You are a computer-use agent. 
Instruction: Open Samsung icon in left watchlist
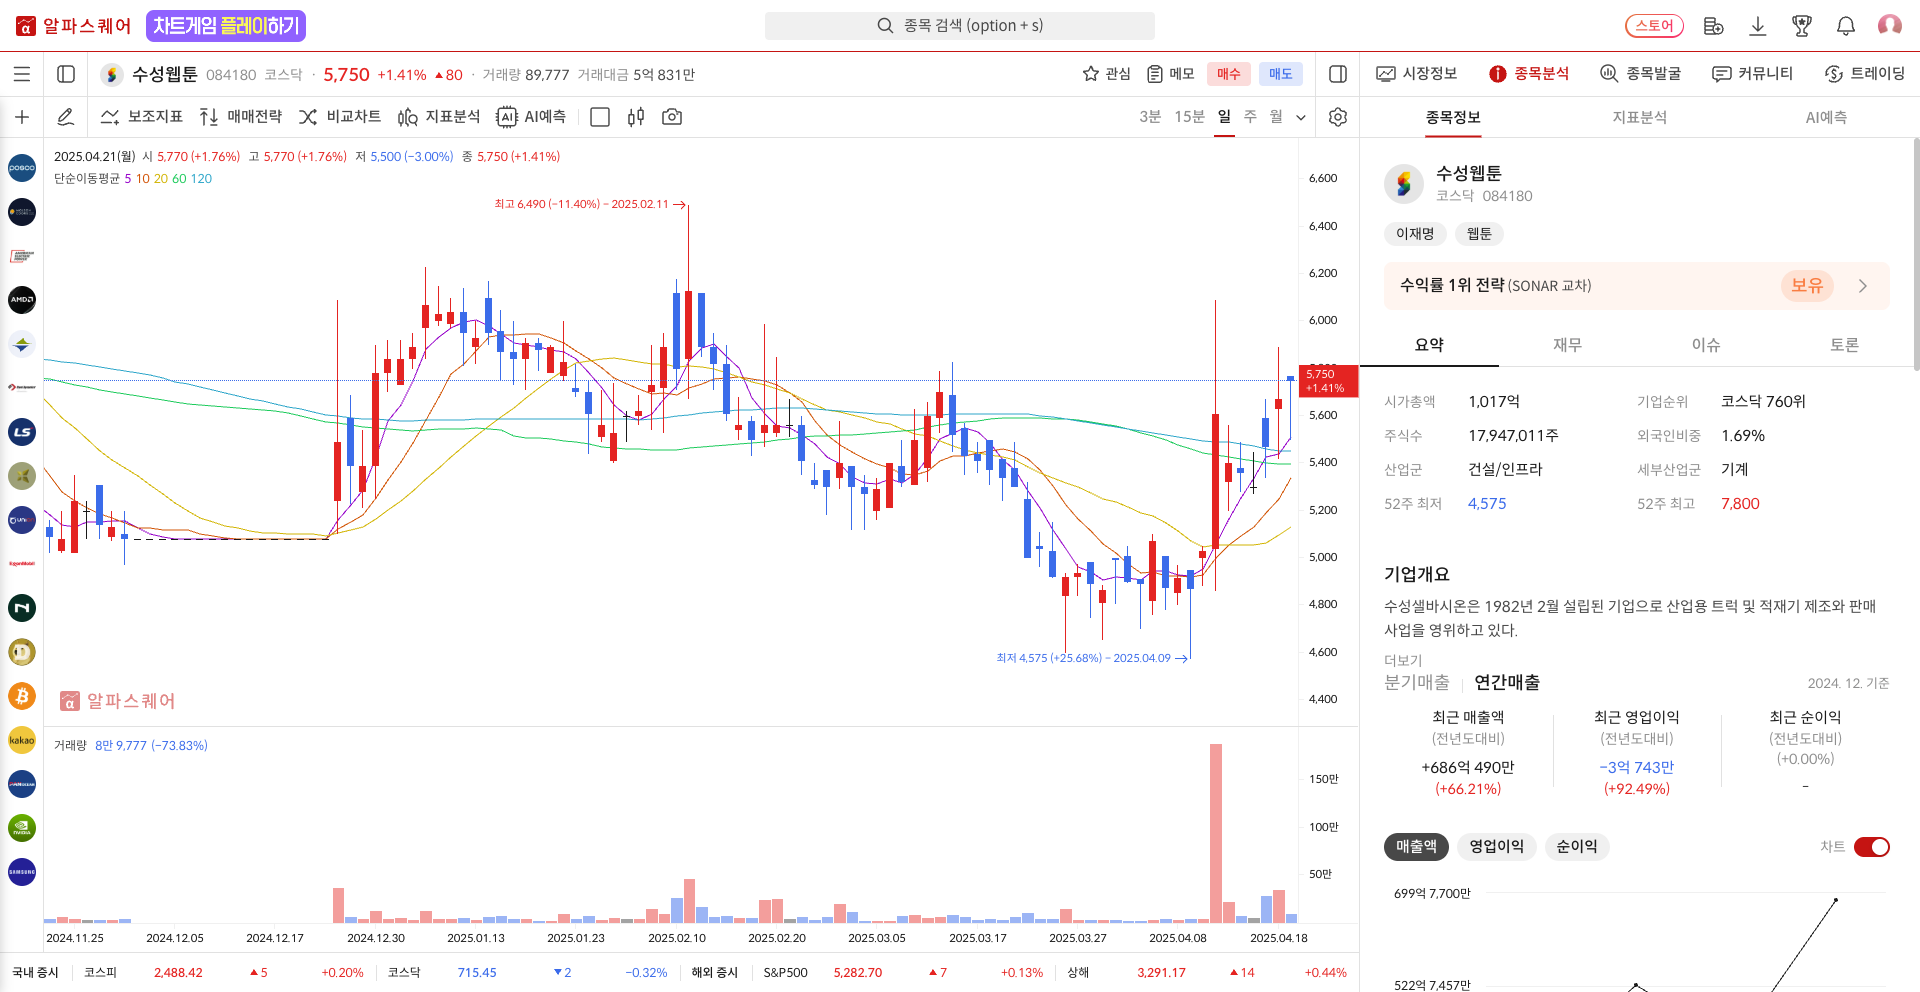point(22,872)
